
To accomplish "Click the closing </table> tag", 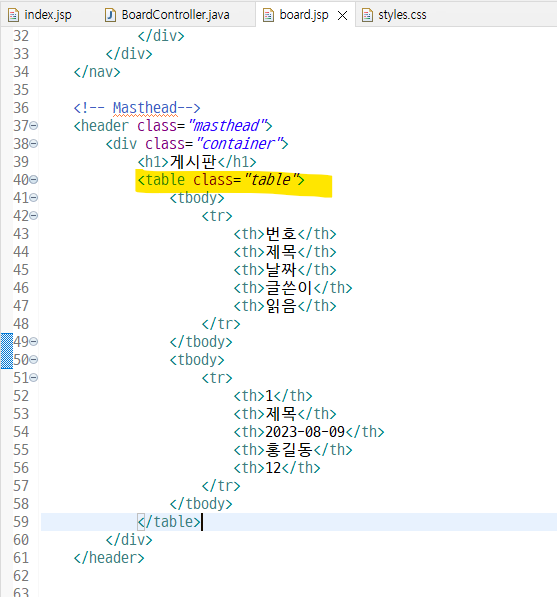I will (169, 522).
